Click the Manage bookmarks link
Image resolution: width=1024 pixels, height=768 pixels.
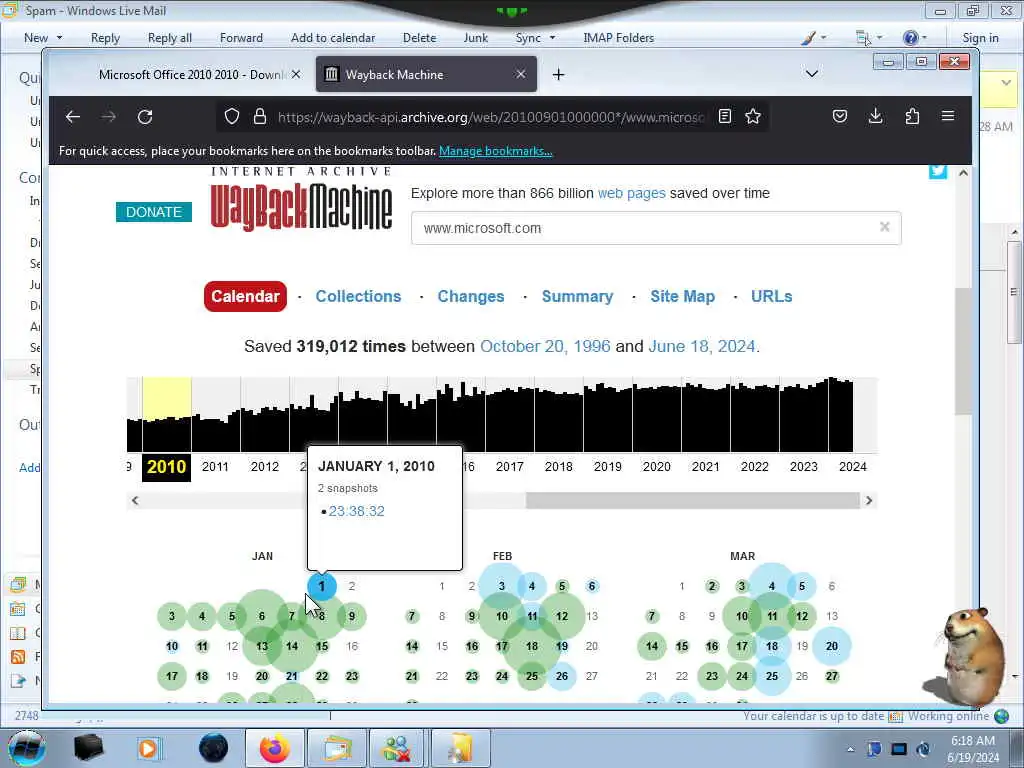point(496,151)
